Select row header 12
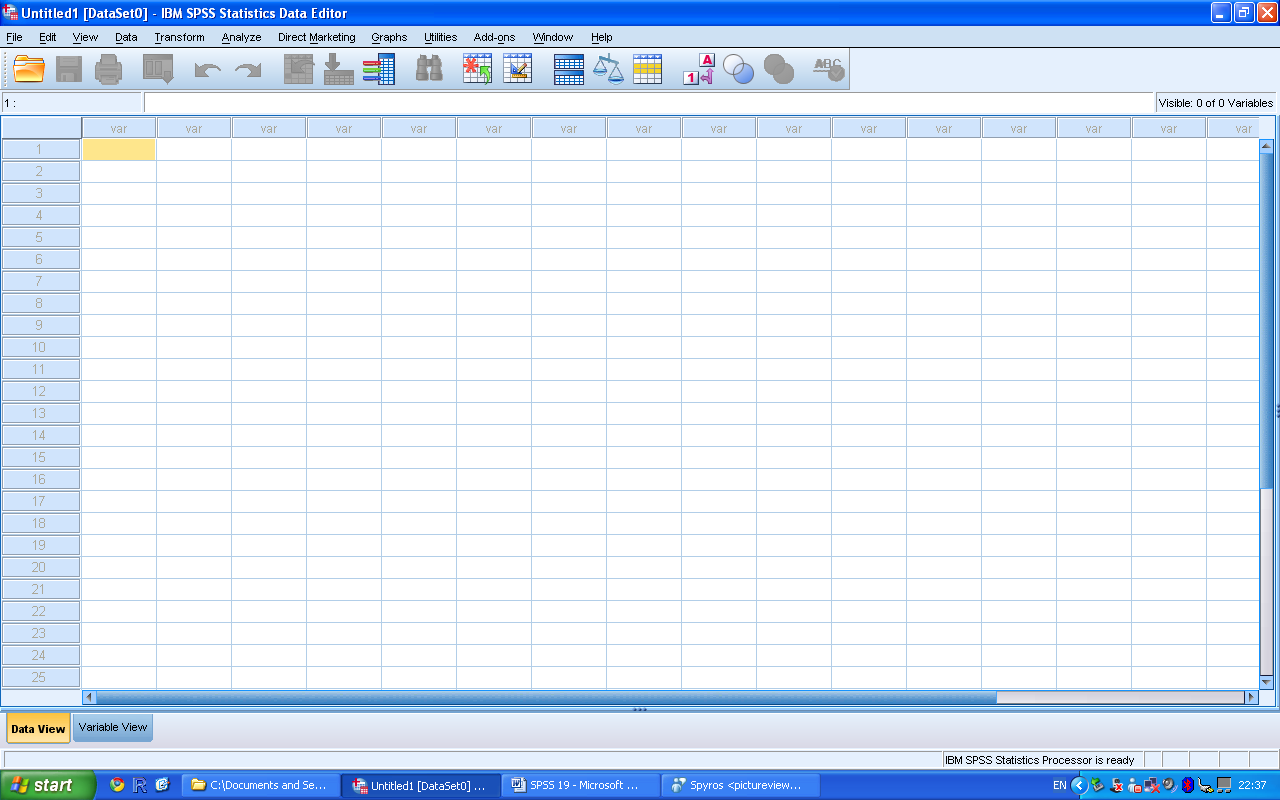Viewport: 1280px width, 800px height. coord(40,391)
